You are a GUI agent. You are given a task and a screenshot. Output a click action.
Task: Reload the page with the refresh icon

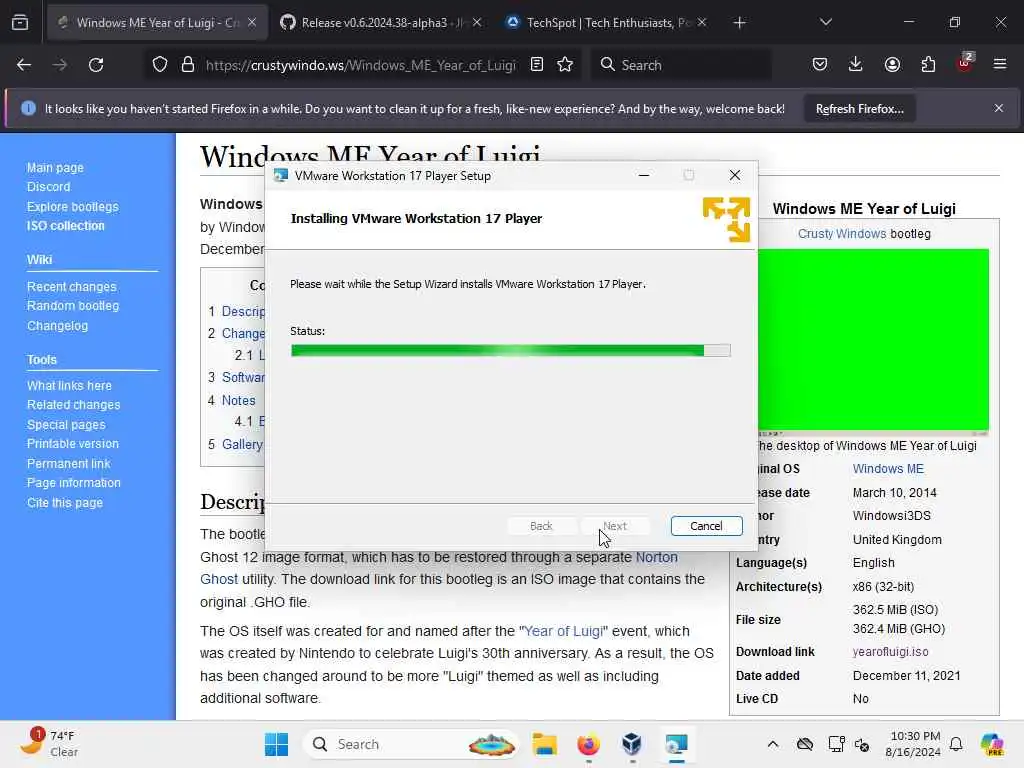click(96, 65)
